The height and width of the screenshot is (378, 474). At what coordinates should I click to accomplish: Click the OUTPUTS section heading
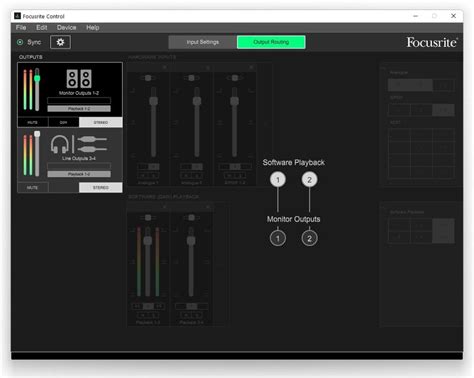point(31,57)
